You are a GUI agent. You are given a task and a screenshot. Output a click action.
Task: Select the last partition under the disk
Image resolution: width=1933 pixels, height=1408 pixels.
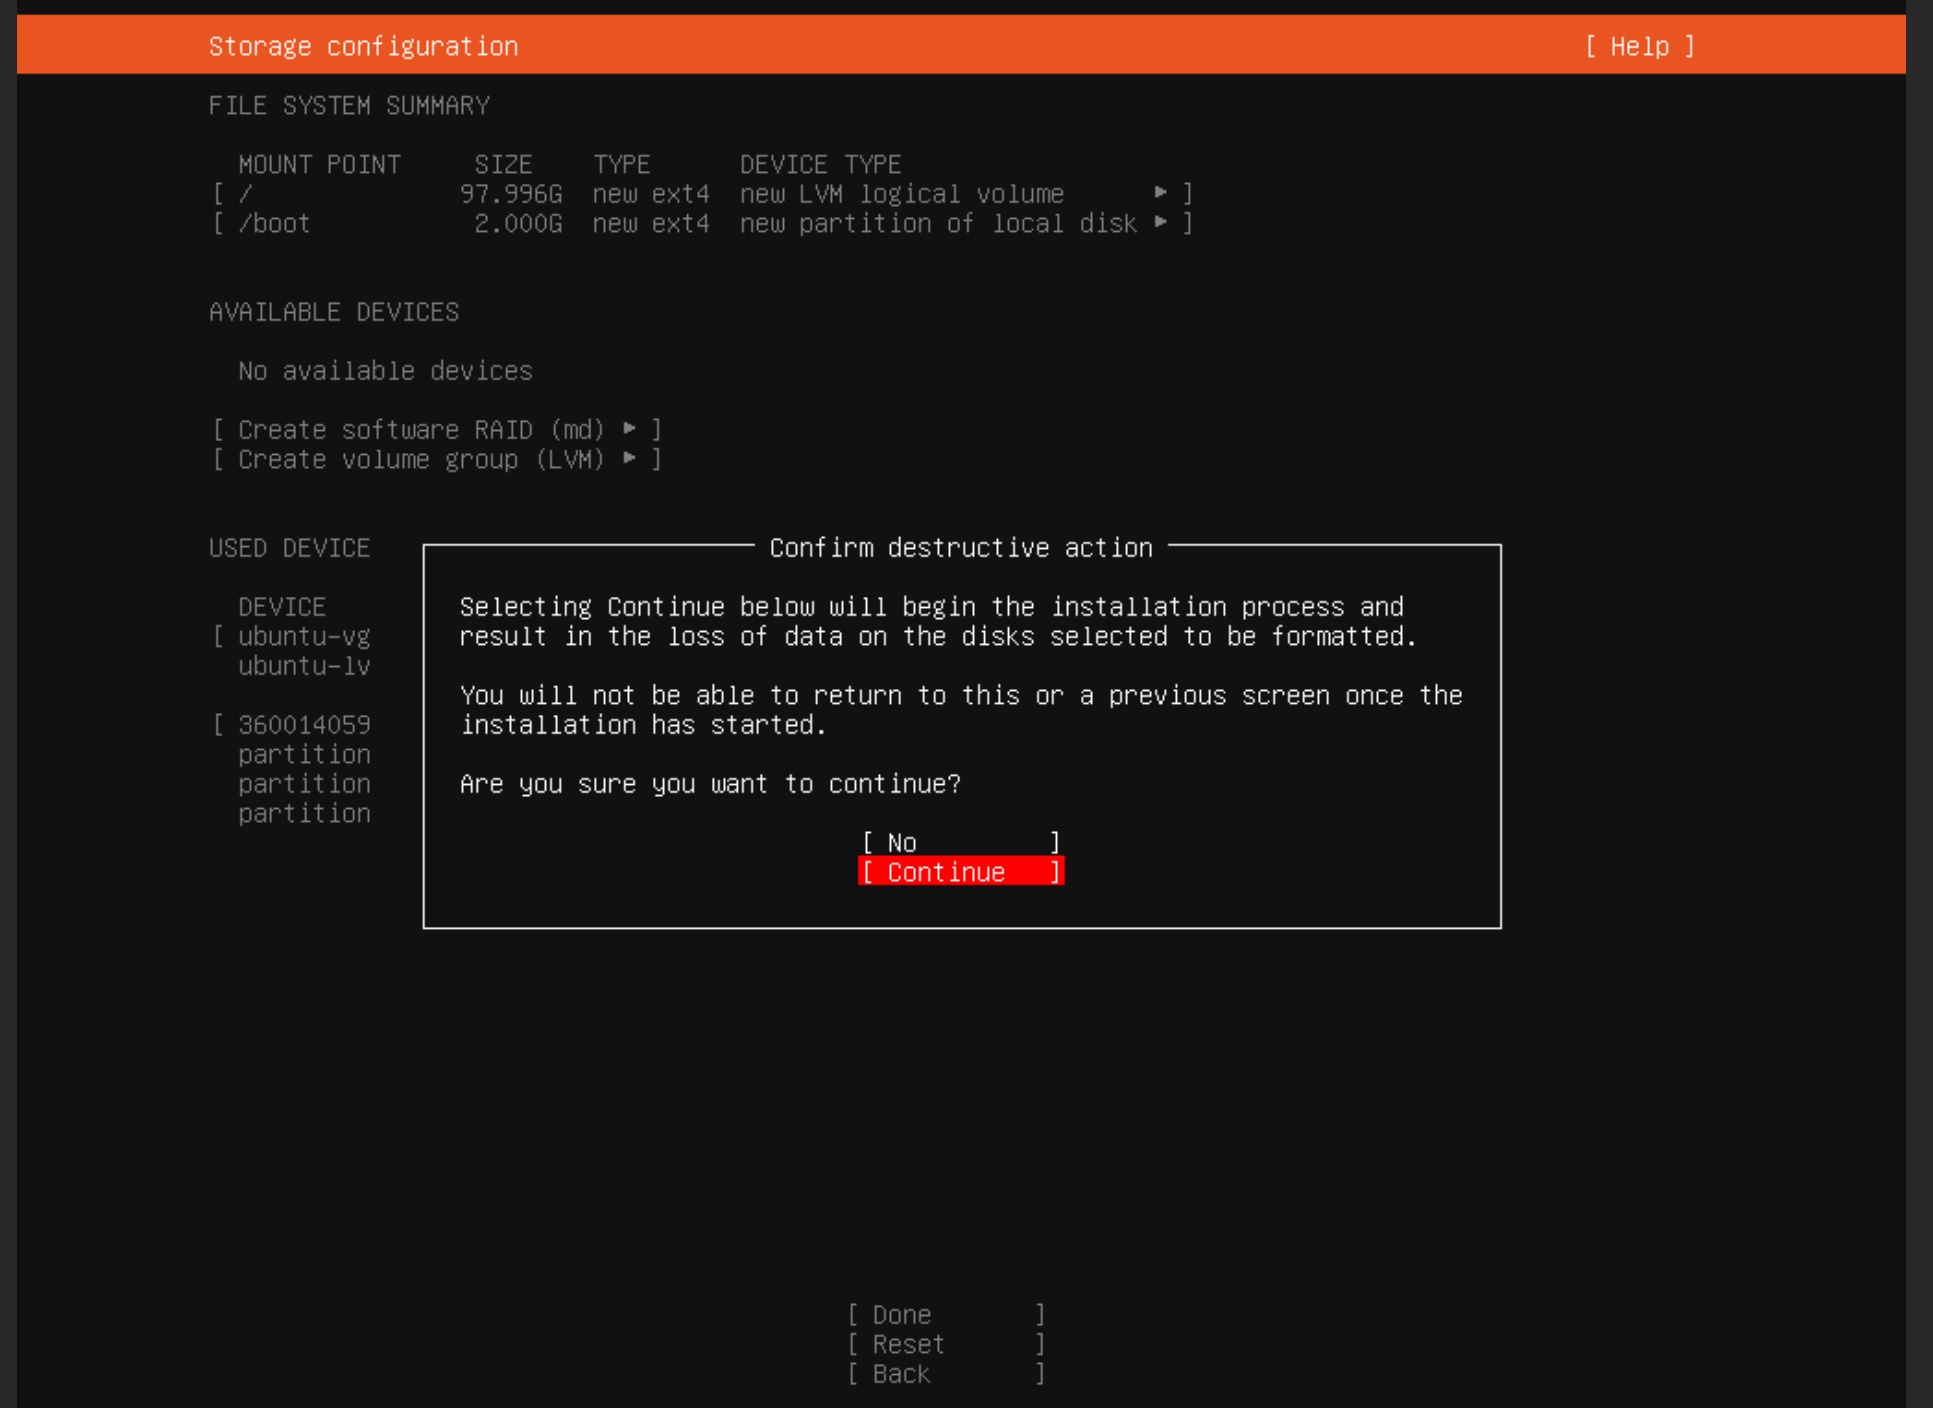coord(304,813)
